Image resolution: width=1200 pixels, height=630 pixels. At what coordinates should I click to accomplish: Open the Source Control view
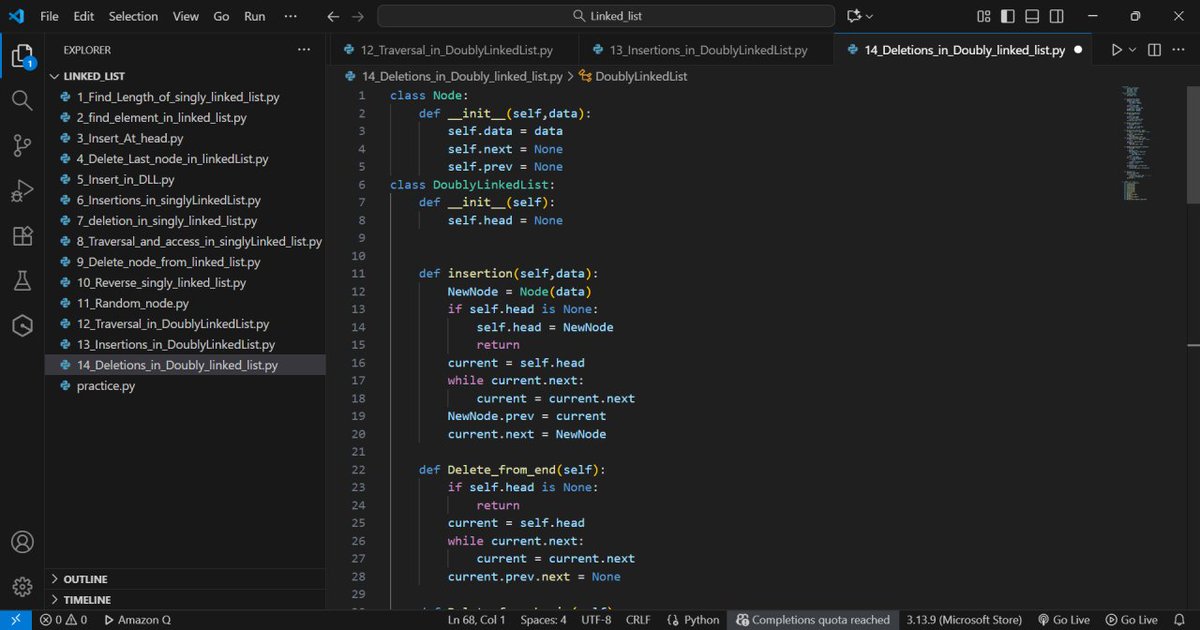tap(22, 145)
